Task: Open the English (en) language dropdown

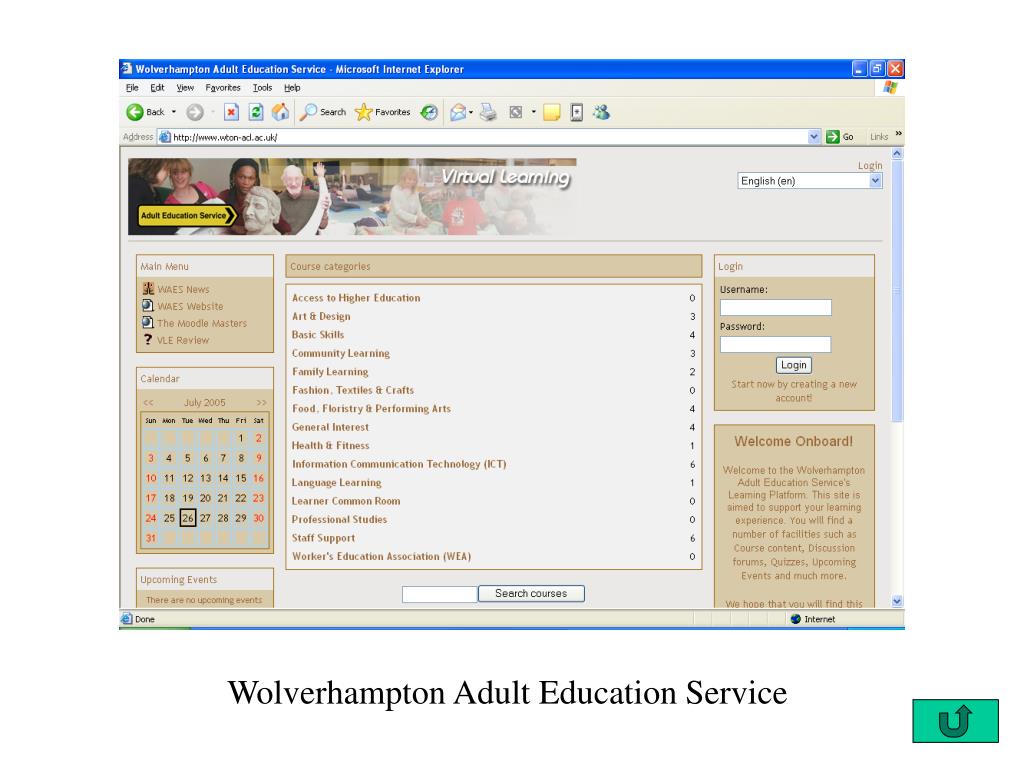Action: pos(810,181)
